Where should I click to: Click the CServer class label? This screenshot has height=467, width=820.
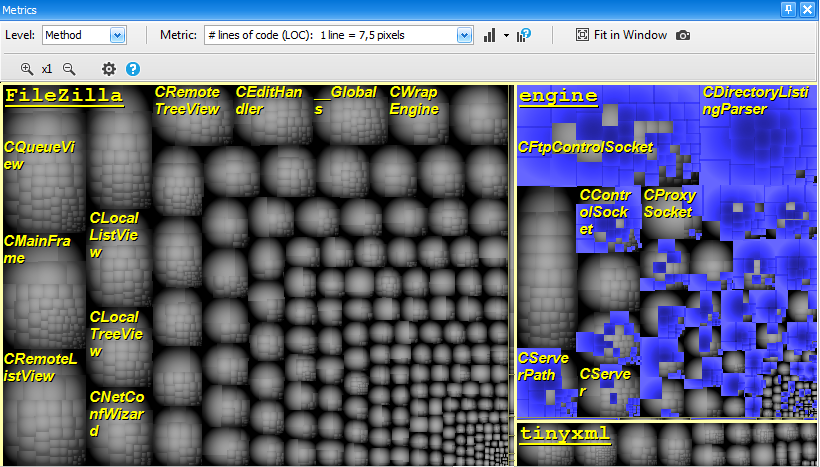coord(605,382)
